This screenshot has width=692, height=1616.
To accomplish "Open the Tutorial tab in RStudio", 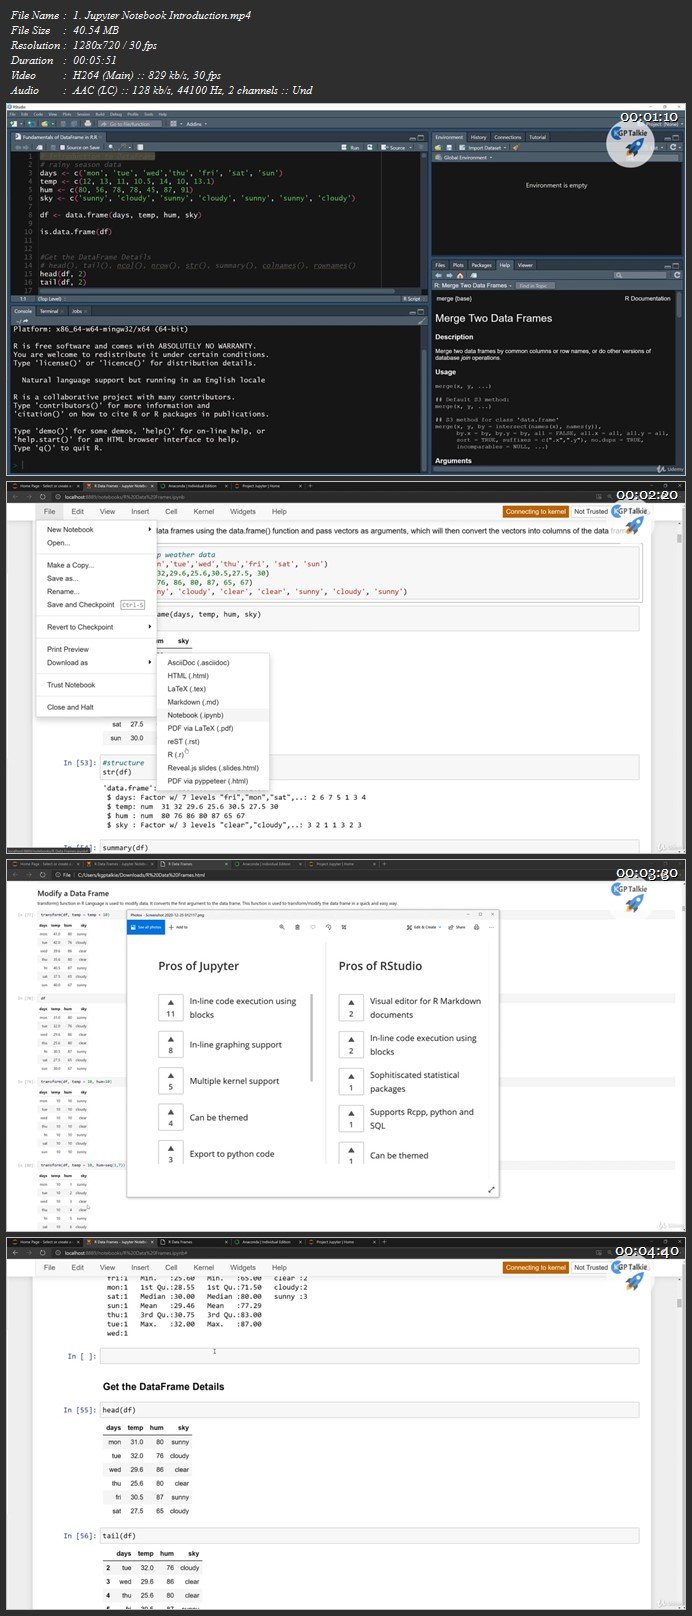I will click(537, 137).
